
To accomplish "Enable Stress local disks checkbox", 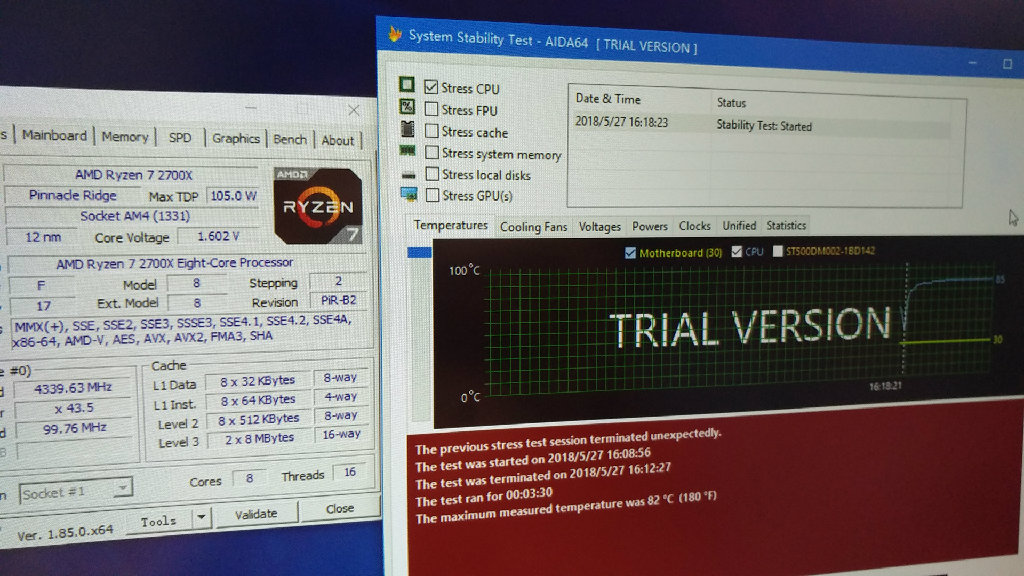I will (x=432, y=174).
